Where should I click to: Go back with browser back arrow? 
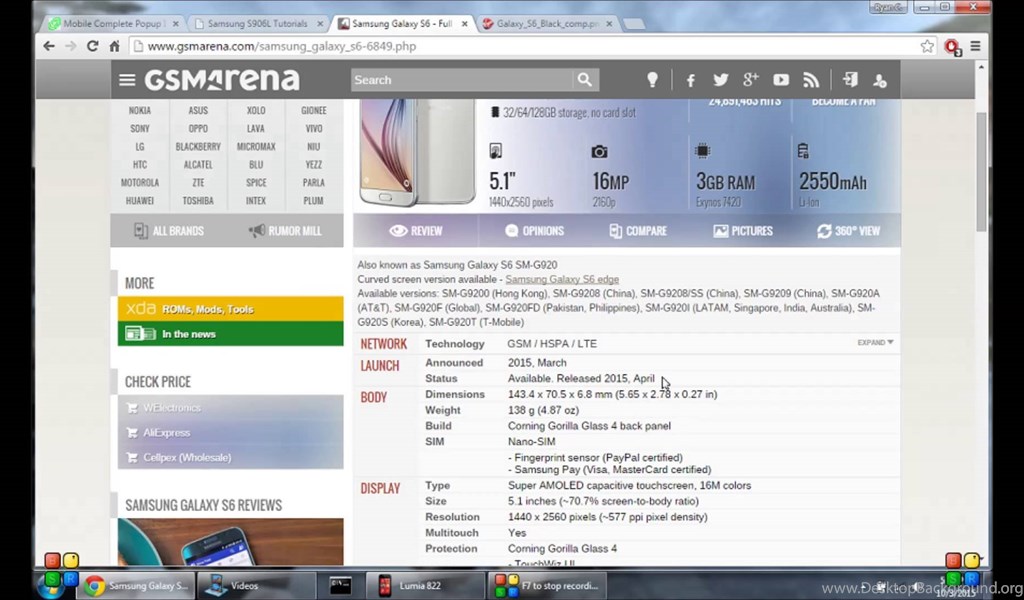coord(49,46)
